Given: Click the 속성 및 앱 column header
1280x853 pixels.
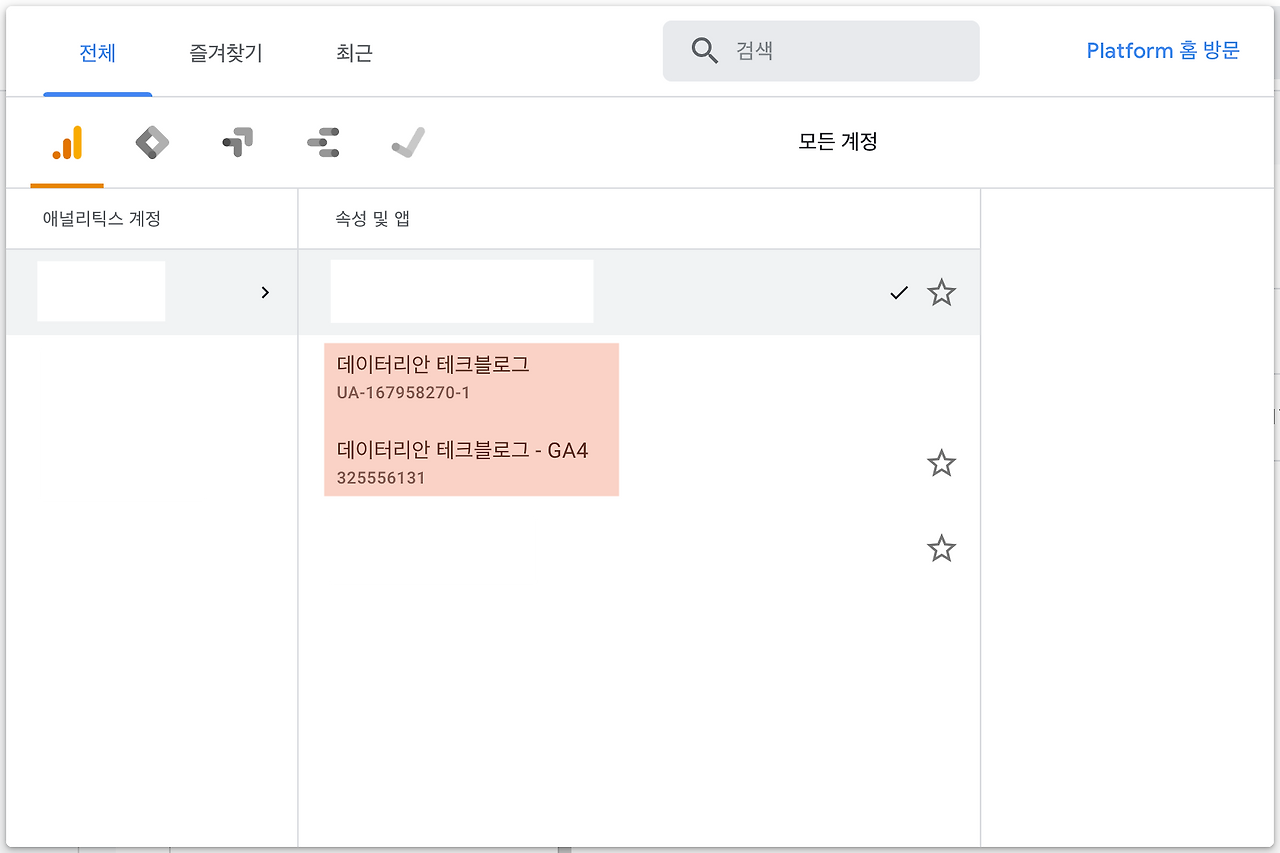Looking at the screenshot, I should (372, 219).
